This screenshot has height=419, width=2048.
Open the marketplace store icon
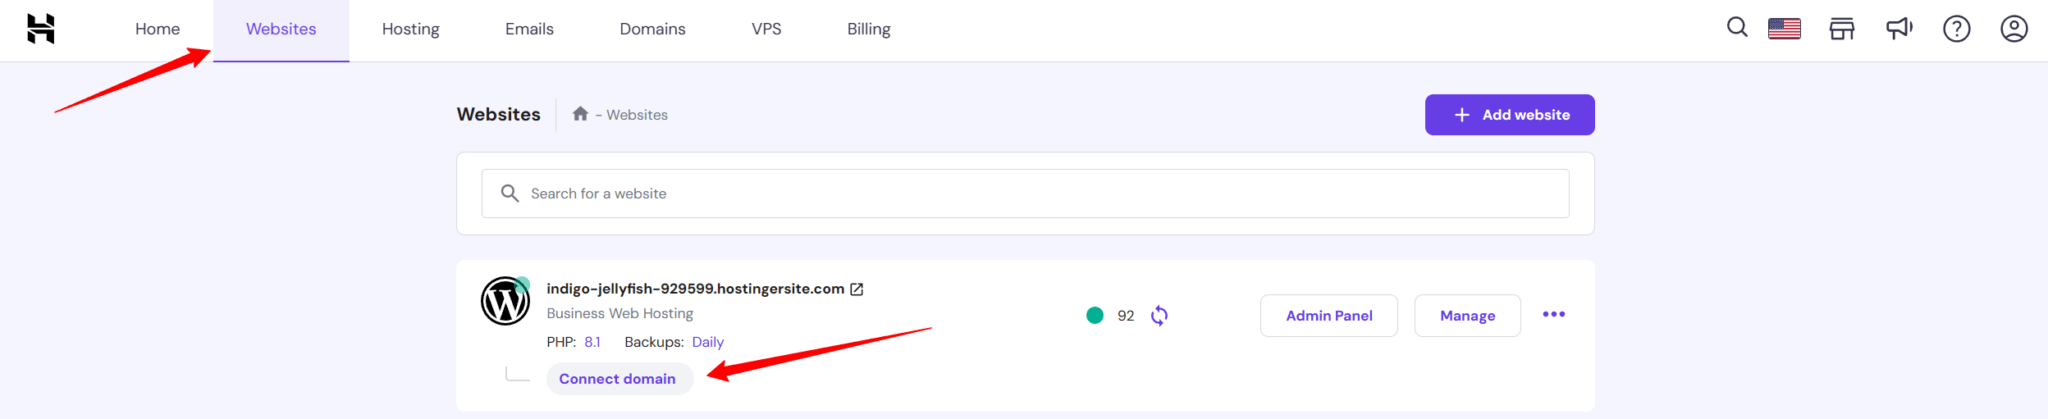[1841, 29]
